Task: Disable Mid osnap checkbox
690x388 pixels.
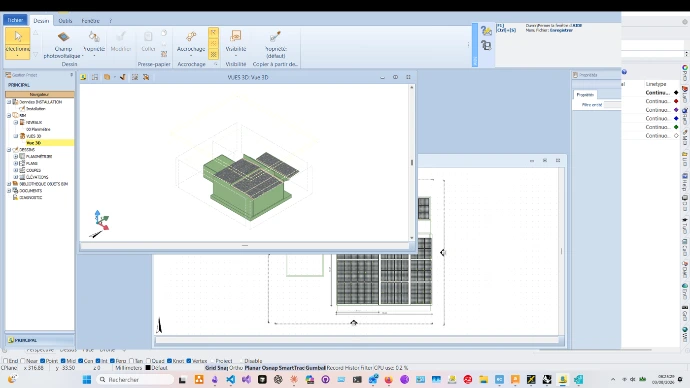Action: (x=63, y=361)
